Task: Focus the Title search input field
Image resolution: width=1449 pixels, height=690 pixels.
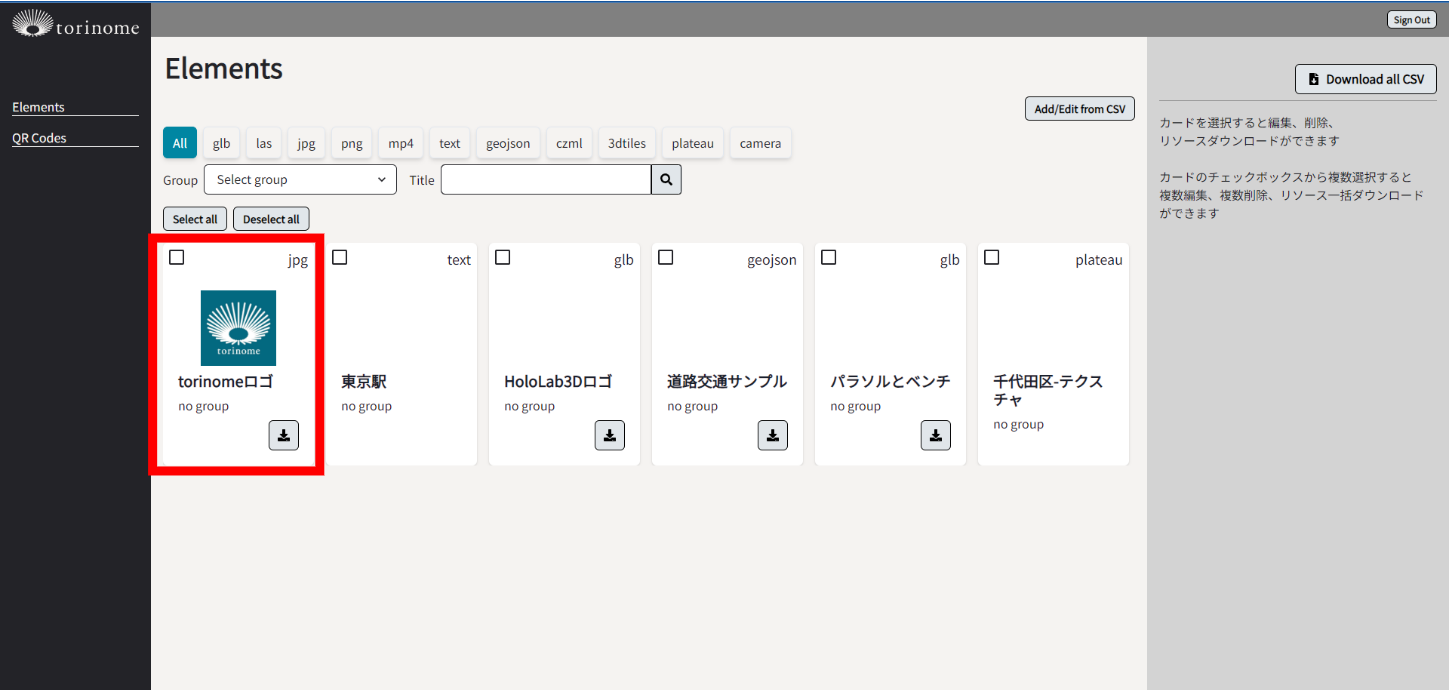Action: (546, 180)
